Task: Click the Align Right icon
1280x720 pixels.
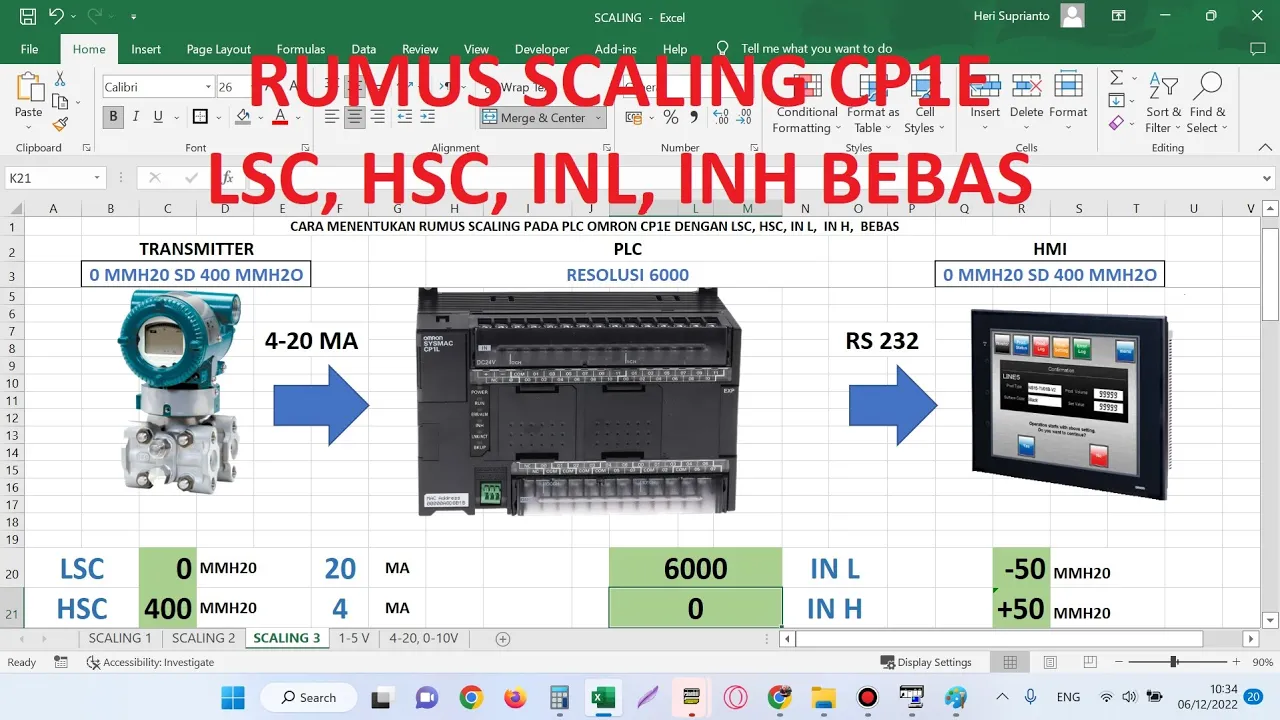Action: click(377, 117)
